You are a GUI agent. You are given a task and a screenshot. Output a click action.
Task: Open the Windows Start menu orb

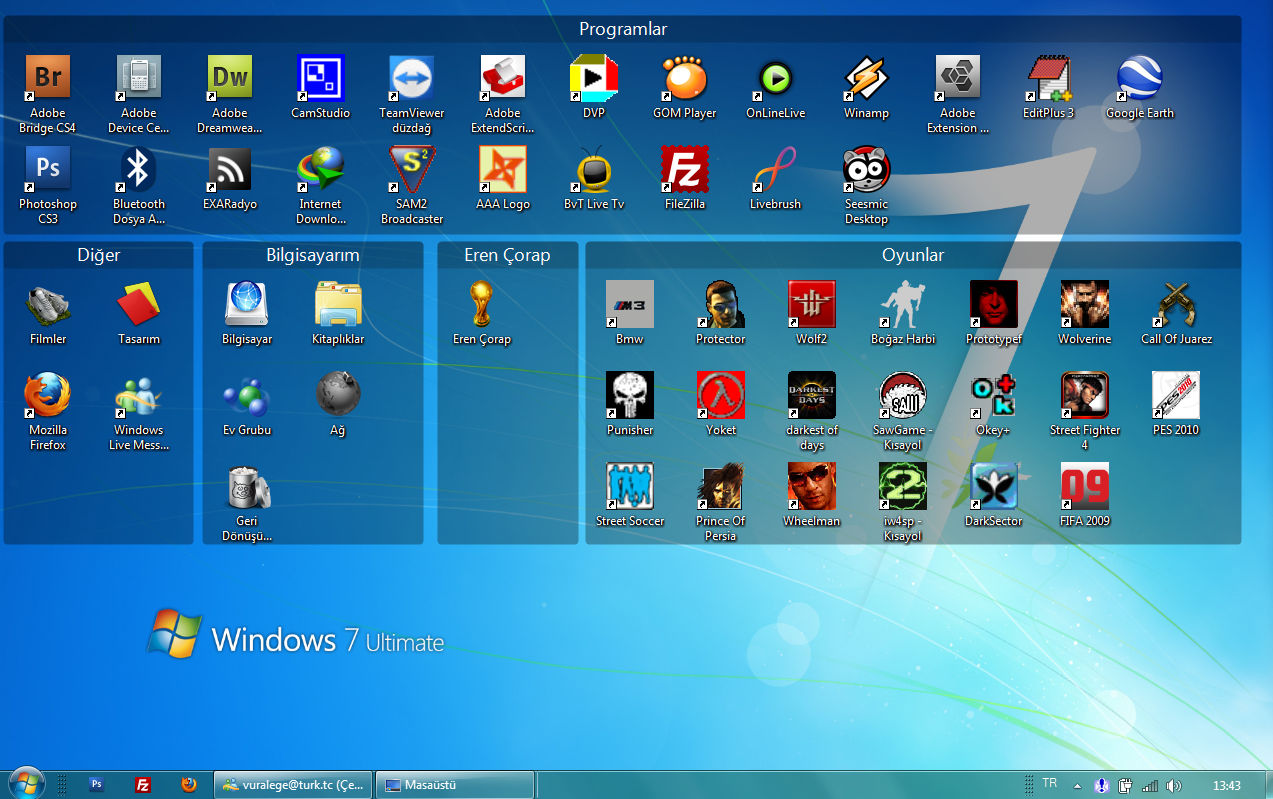(25, 784)
